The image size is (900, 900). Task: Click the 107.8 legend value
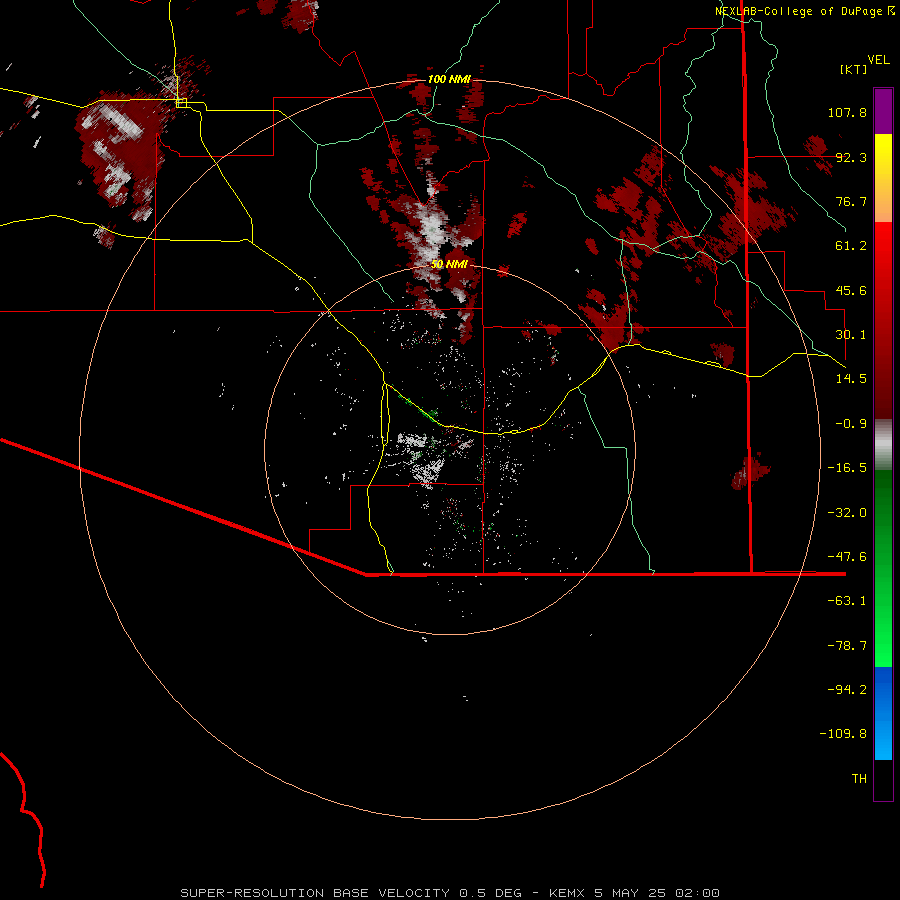click(x=847, y=112)
